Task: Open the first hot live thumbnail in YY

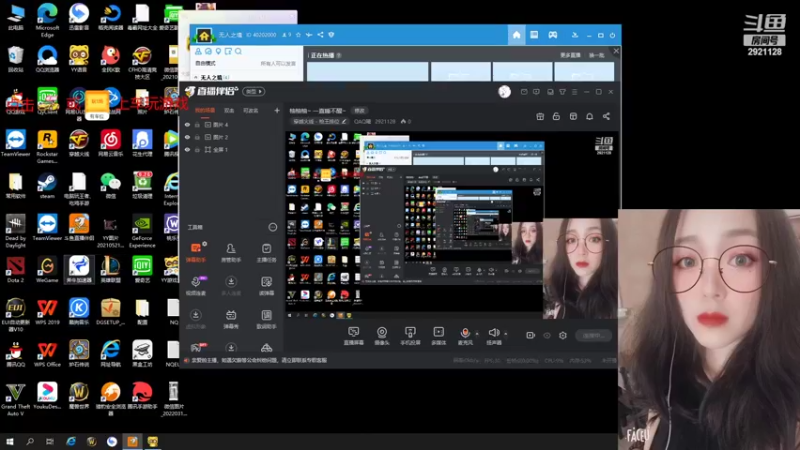Action: tap(367, 72)
